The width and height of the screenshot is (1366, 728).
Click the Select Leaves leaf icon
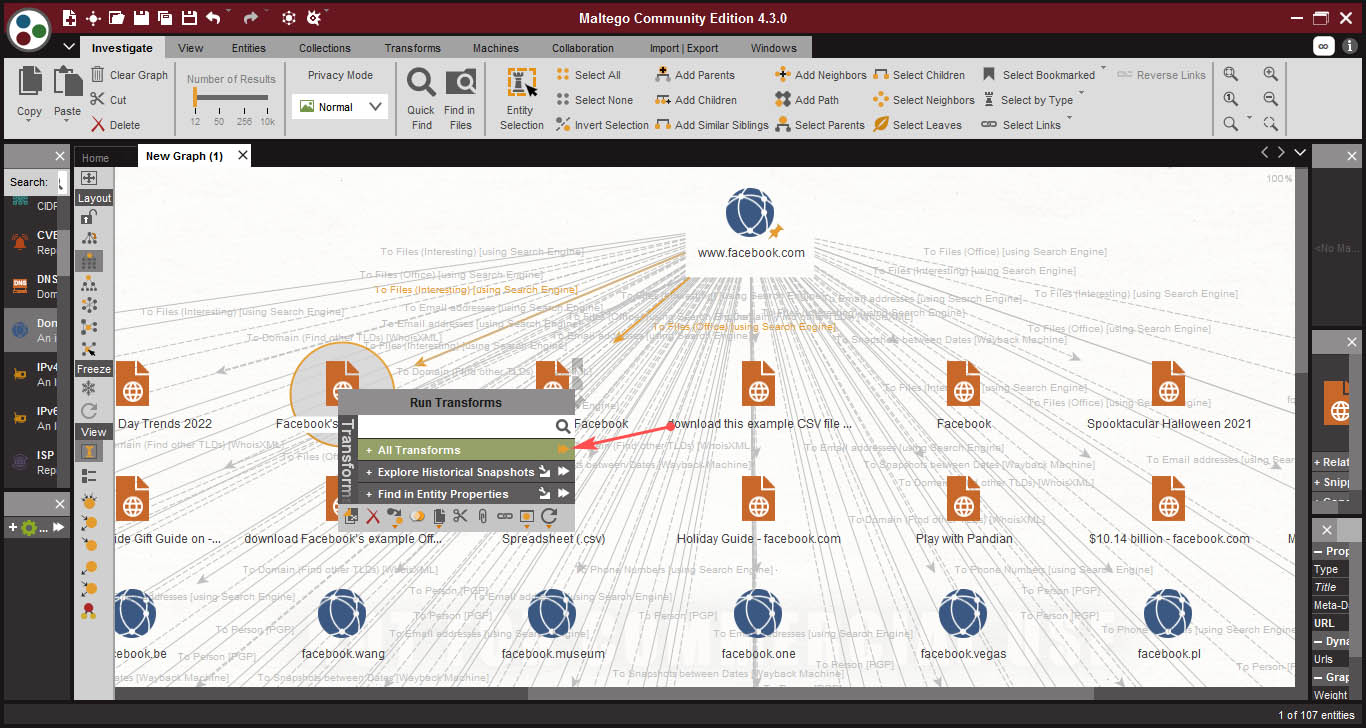click(881, 125)
